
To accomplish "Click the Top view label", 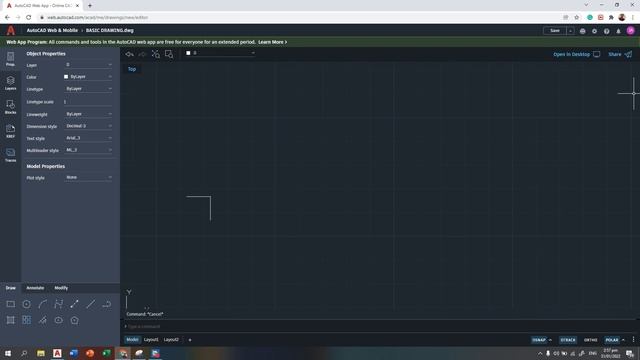I will (132, 69).
